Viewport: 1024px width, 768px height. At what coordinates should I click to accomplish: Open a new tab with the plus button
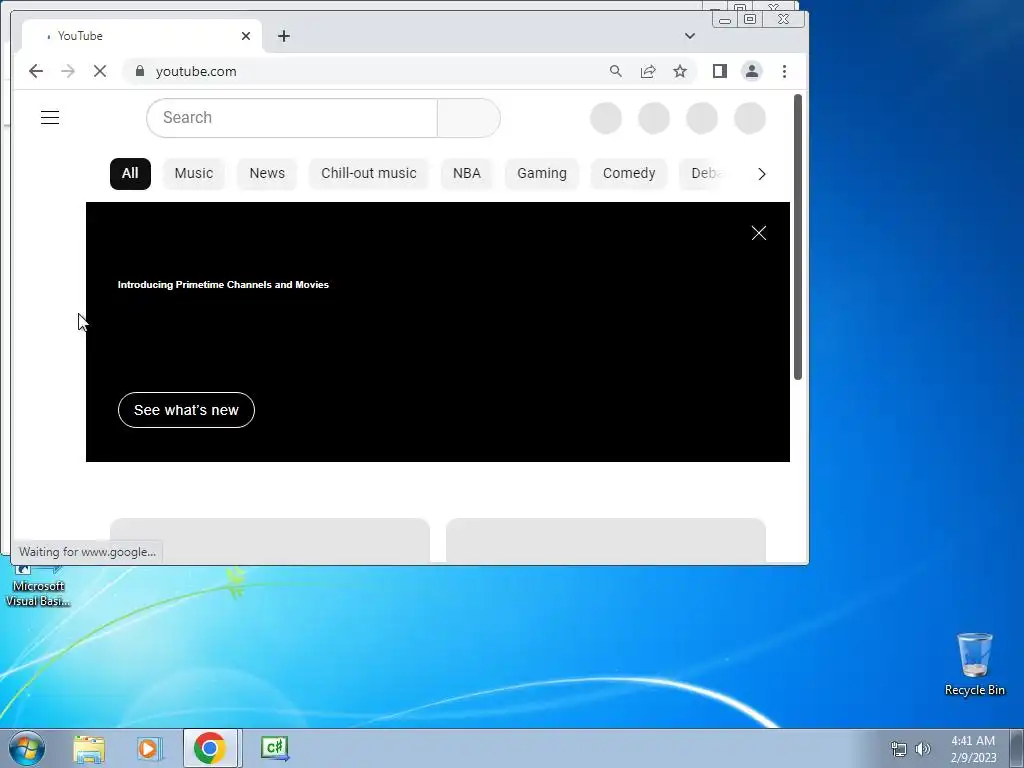[x=283, y=36]
